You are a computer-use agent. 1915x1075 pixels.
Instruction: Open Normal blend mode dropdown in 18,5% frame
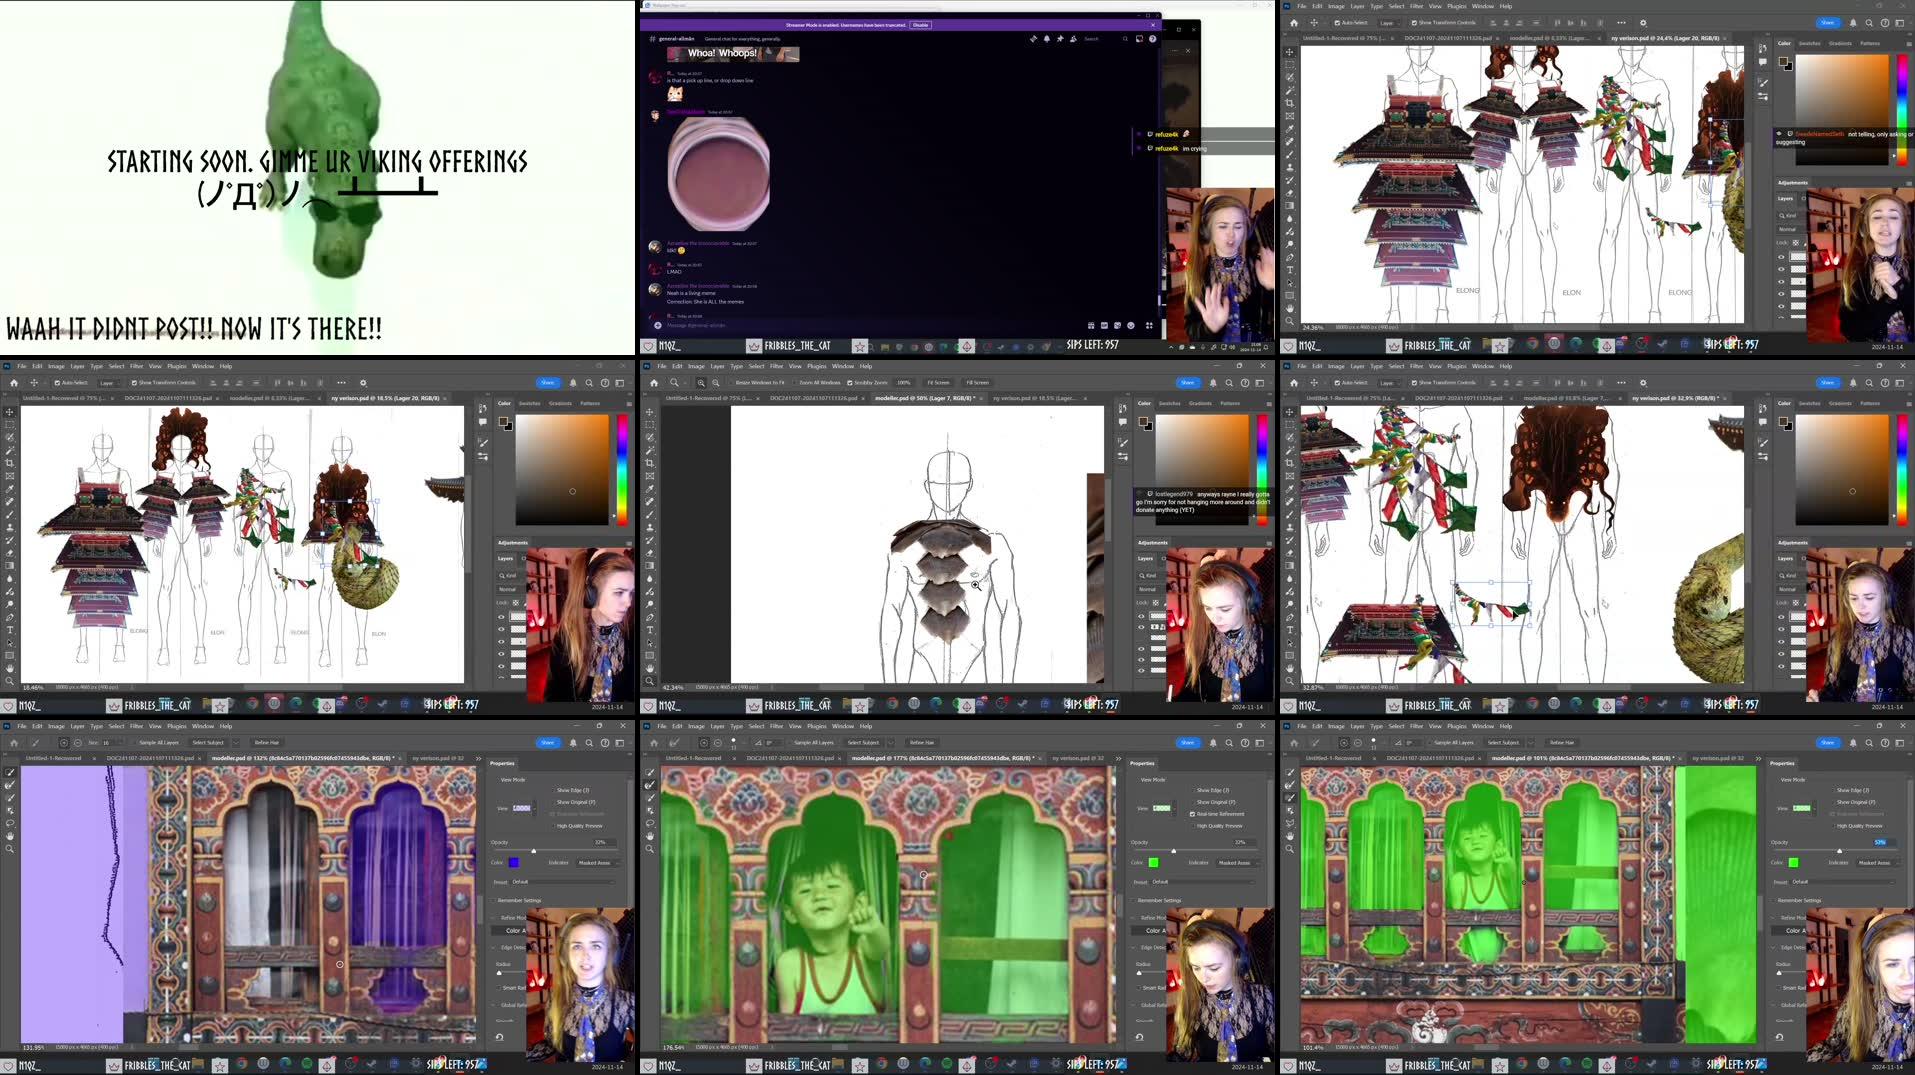coord(510,589)
